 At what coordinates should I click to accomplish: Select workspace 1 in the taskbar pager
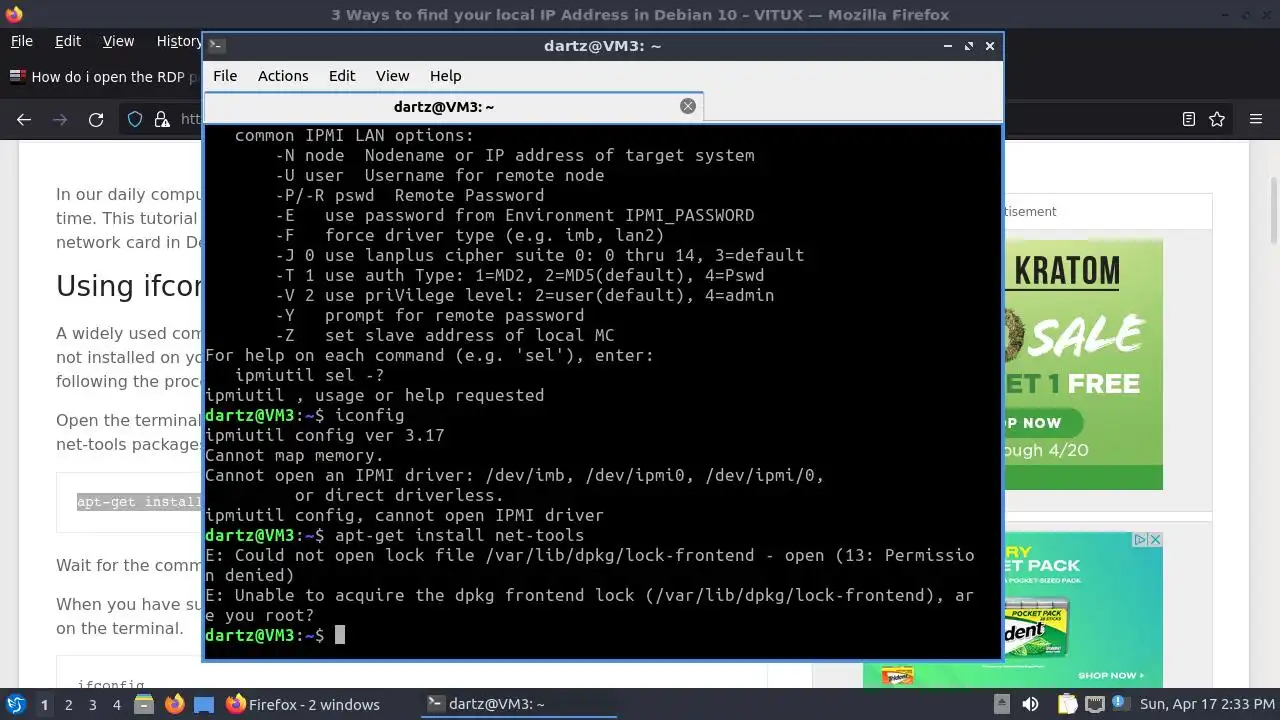(x=44, y=704)
